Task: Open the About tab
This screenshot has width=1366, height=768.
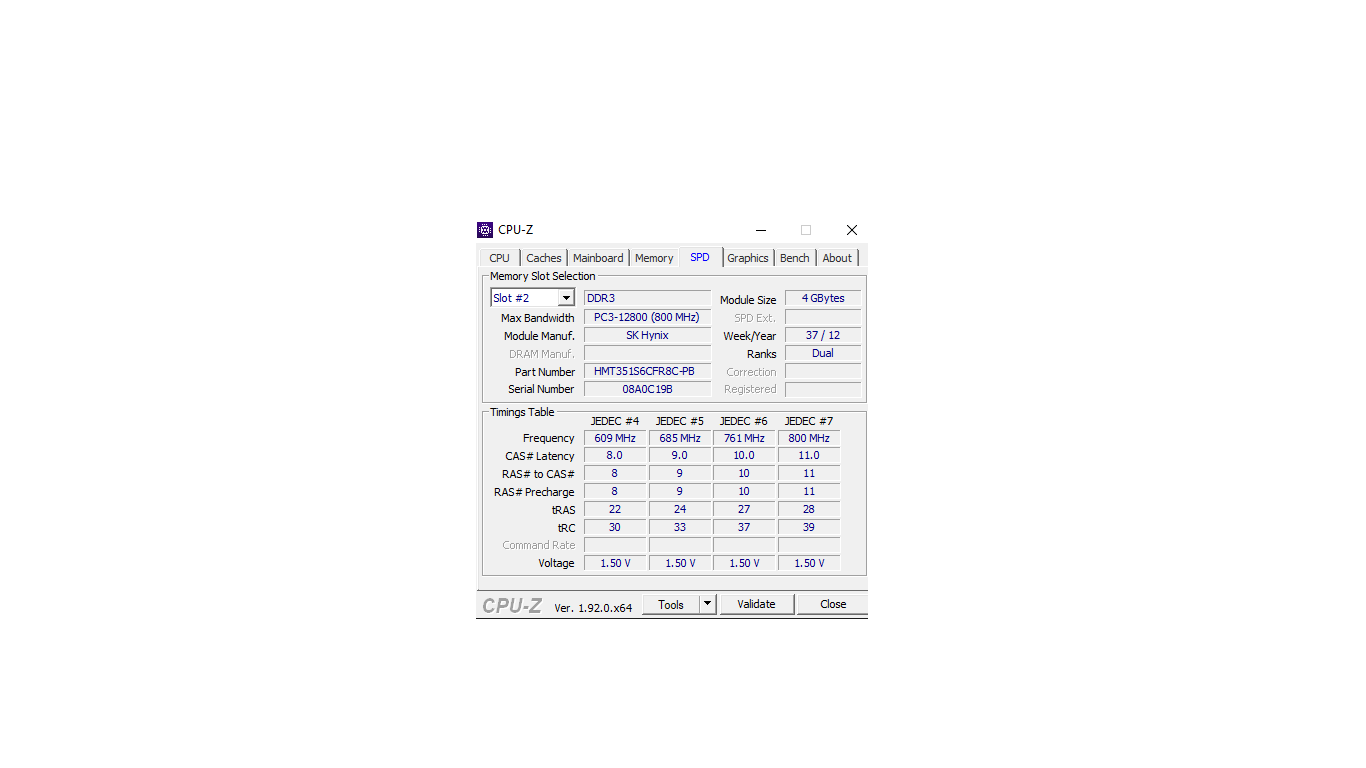Action: click(837, 258)
